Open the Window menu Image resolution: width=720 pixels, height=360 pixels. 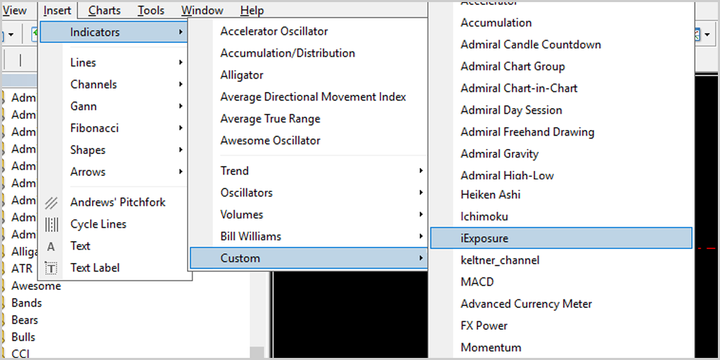[202, 10]
